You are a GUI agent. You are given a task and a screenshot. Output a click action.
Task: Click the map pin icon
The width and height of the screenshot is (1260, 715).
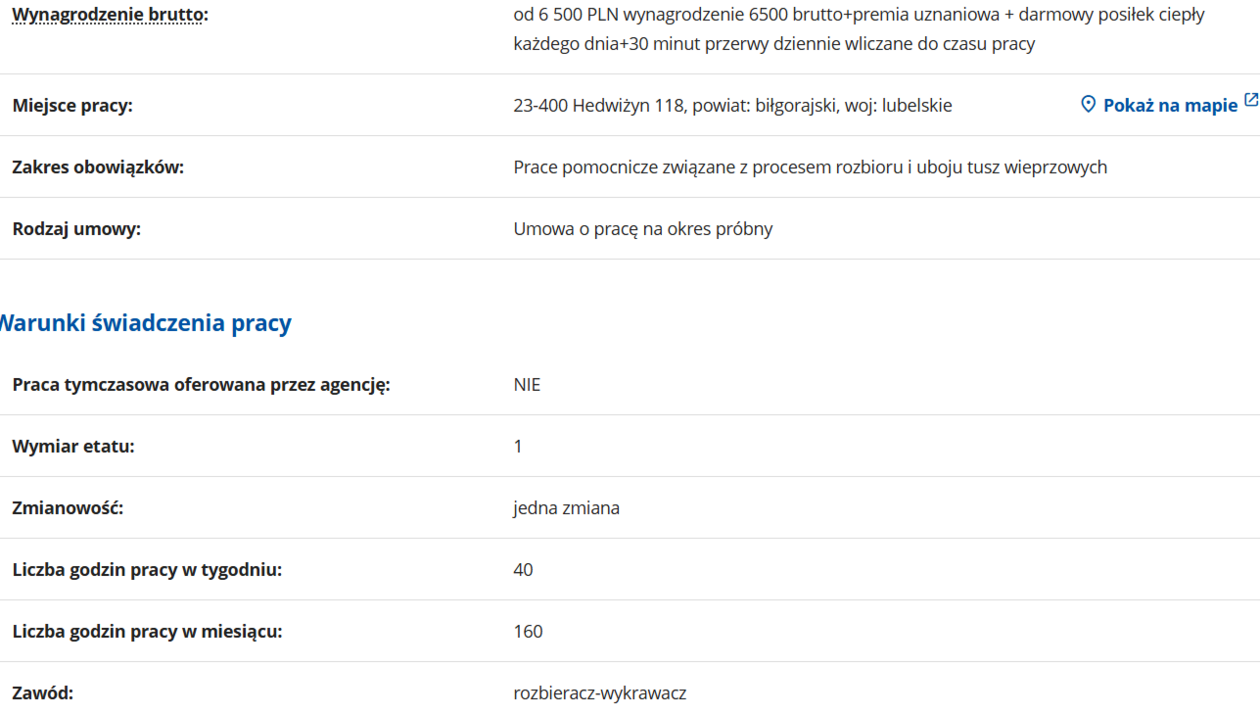pos(1089,105)
